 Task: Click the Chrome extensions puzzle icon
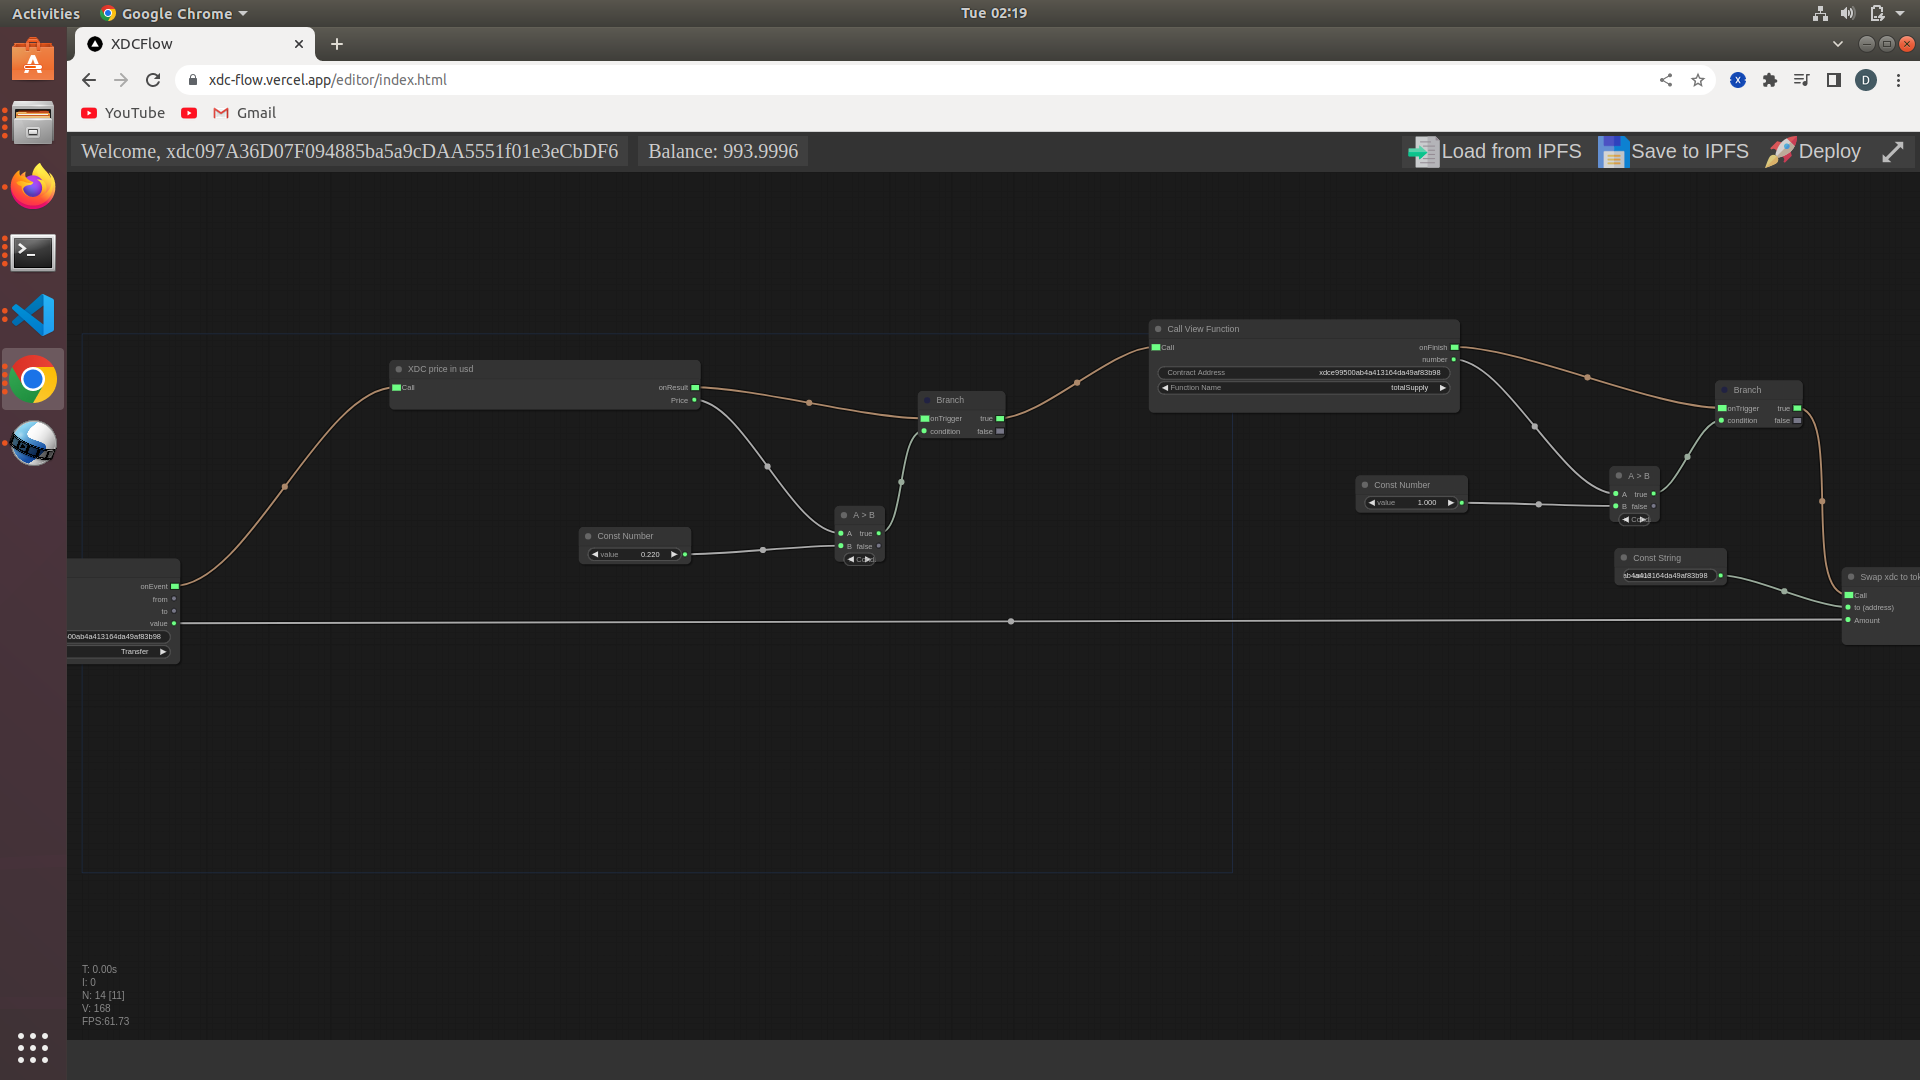1770,80
